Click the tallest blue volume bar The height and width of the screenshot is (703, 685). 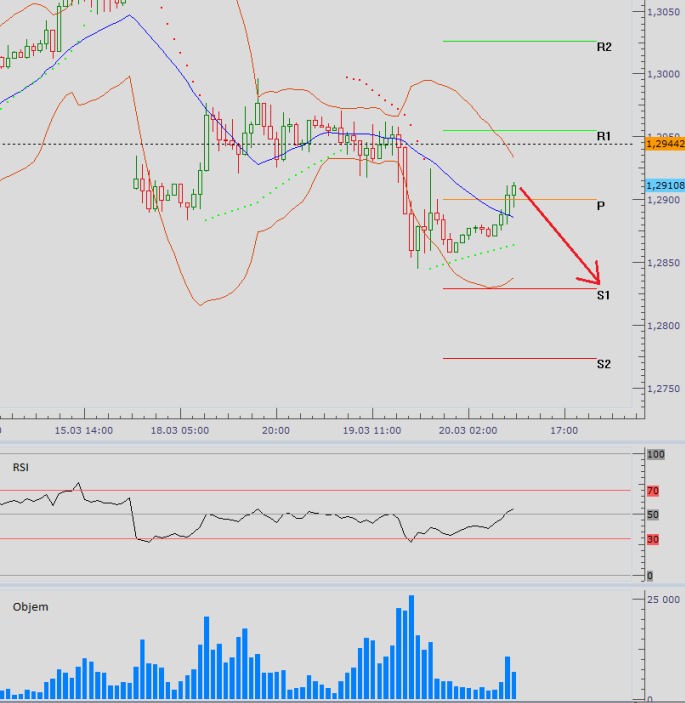412,648
